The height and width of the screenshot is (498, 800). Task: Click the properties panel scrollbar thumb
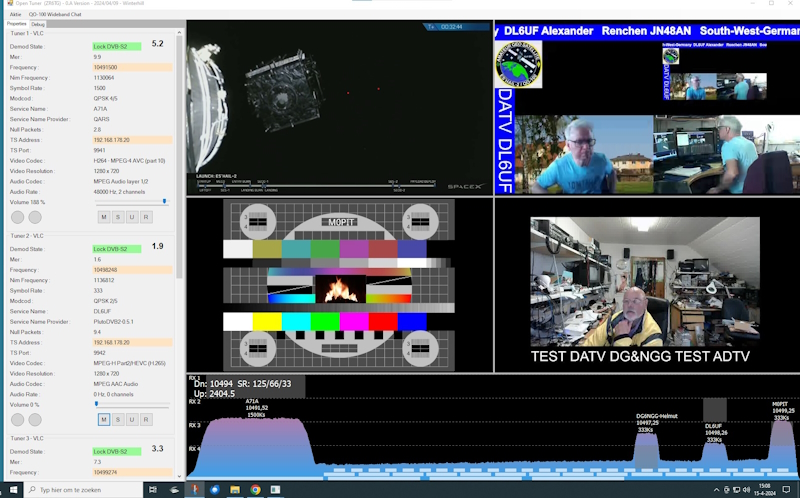[x=179, y=157]
